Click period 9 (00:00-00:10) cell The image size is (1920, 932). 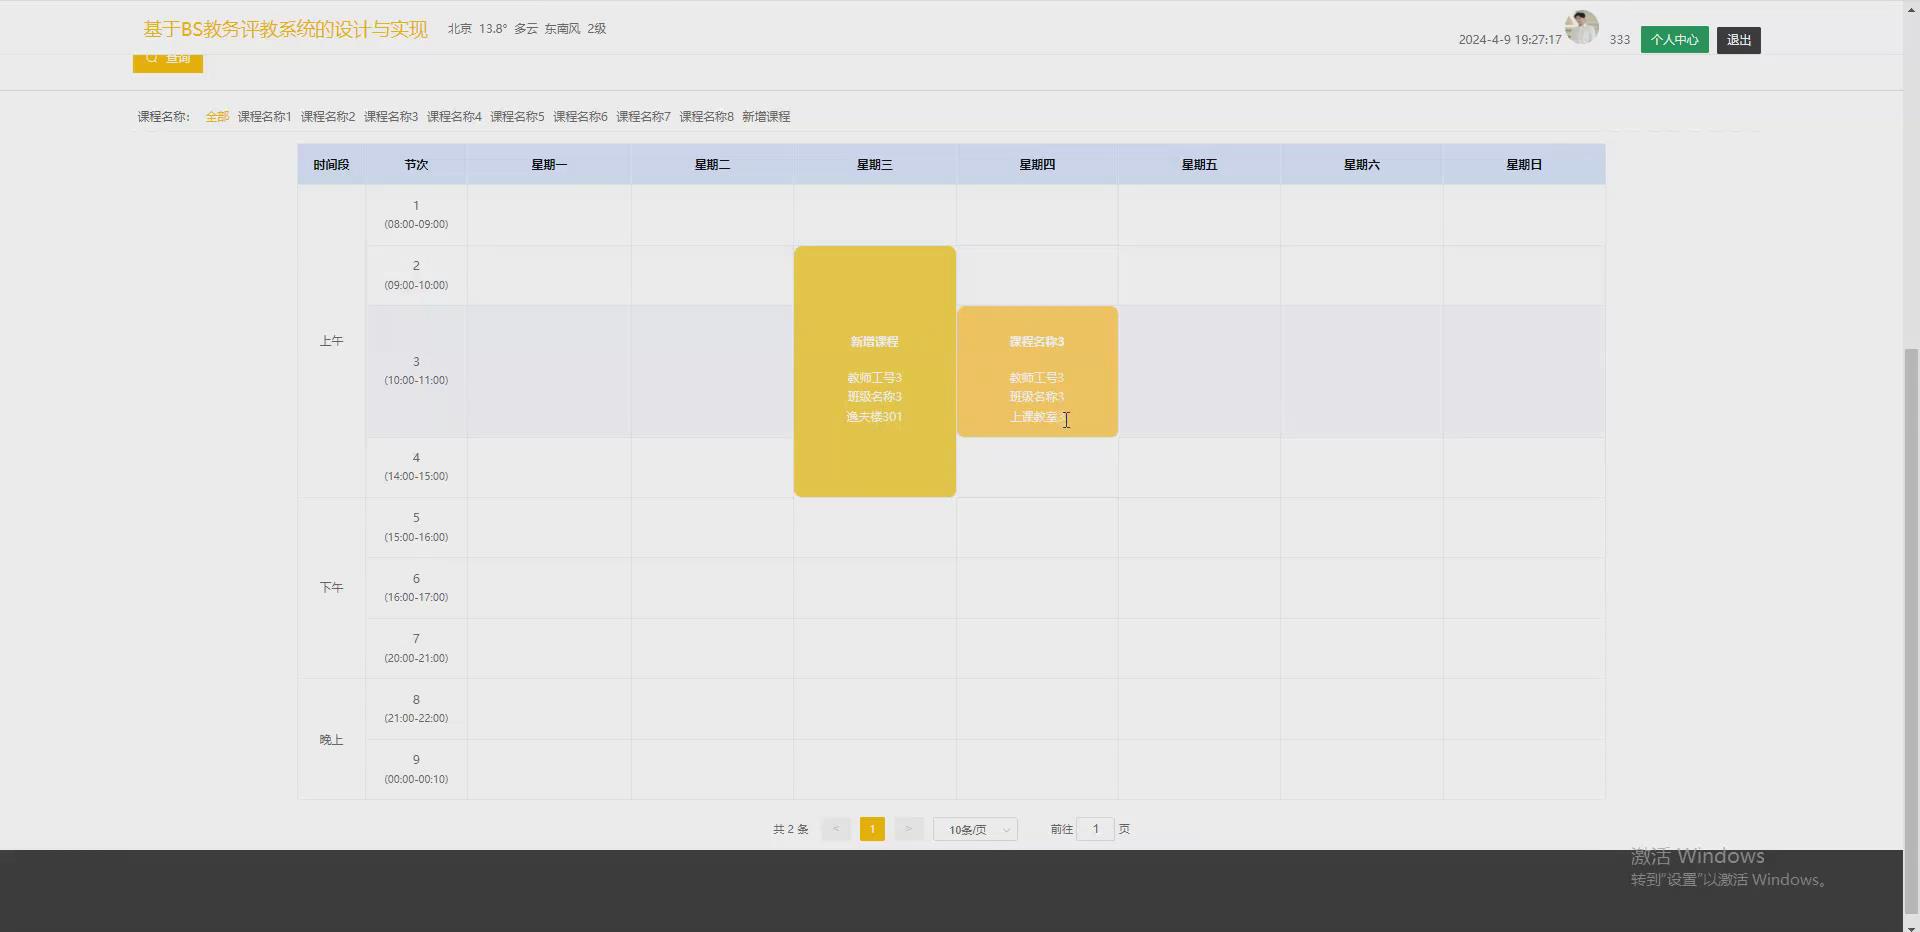pos(416,769)
